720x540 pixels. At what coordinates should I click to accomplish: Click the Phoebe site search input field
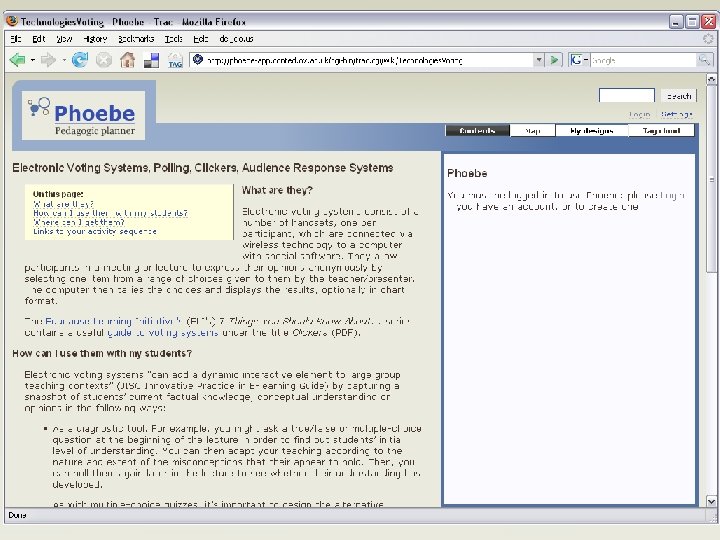click(x=626, y=96)
